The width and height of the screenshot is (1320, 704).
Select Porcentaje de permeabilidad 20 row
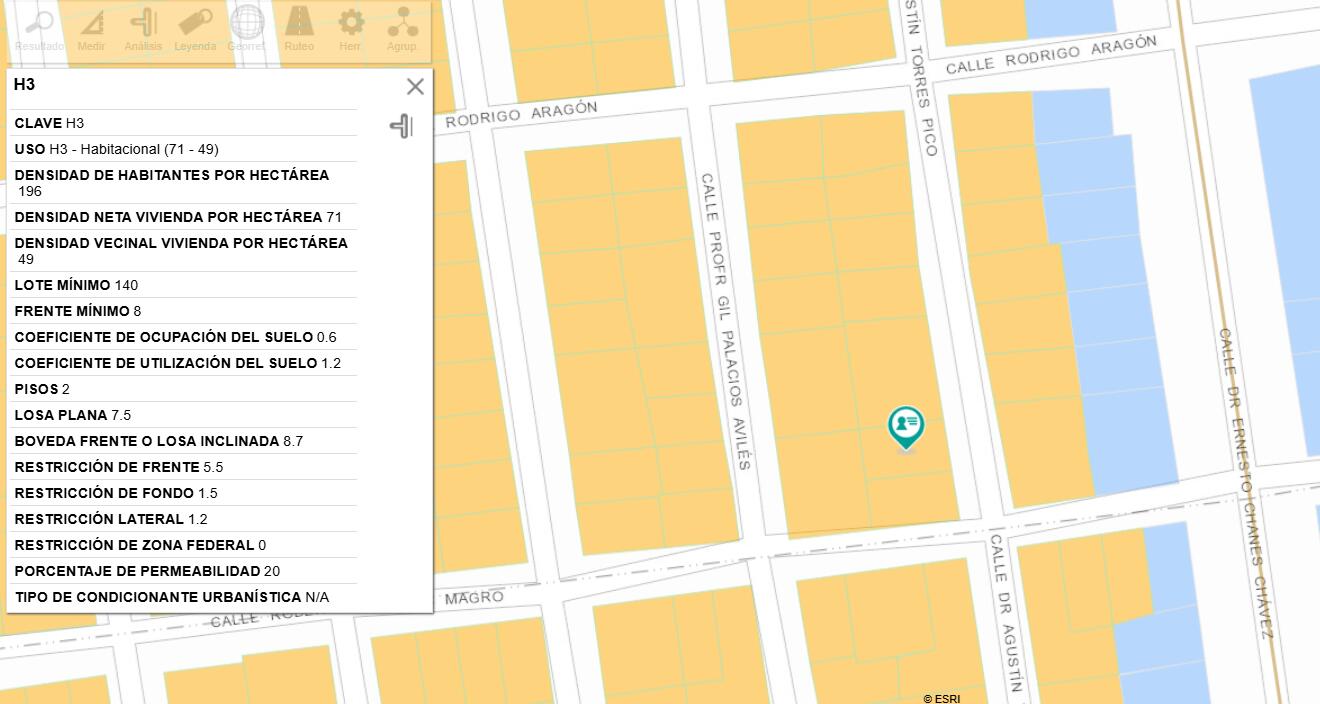pos(185,571)
